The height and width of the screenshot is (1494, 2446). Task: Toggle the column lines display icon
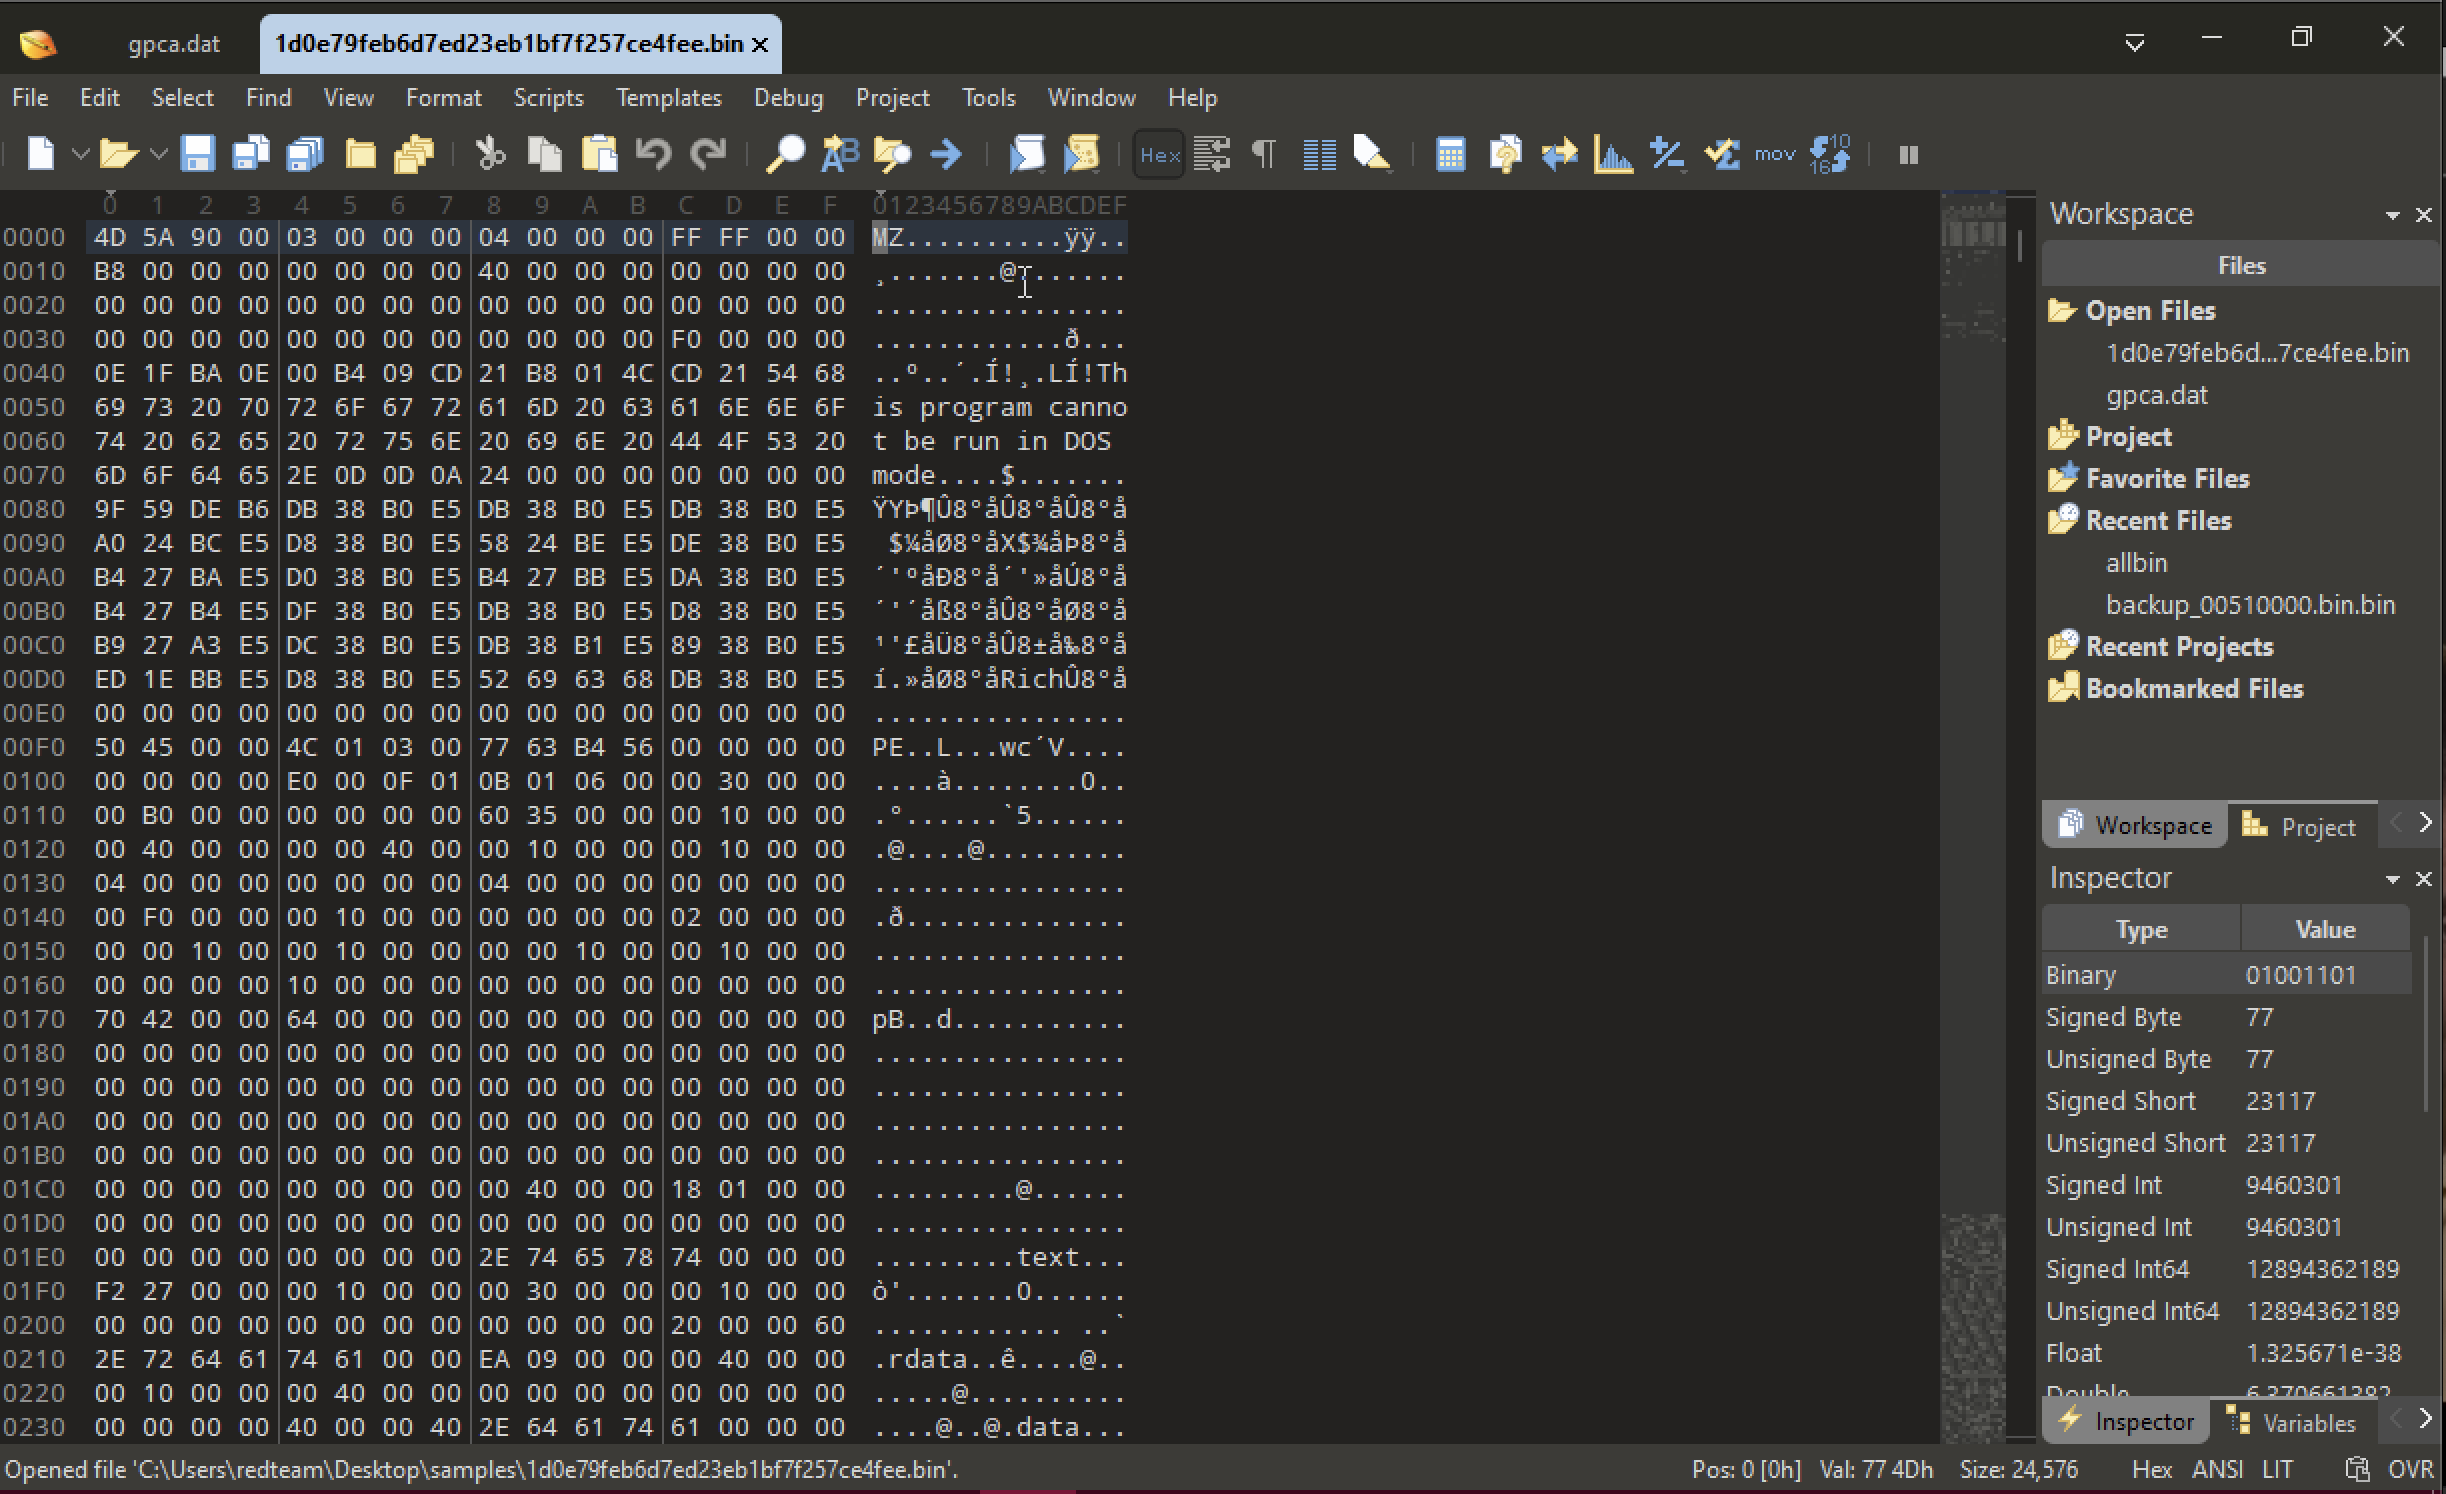[1319, 155]
